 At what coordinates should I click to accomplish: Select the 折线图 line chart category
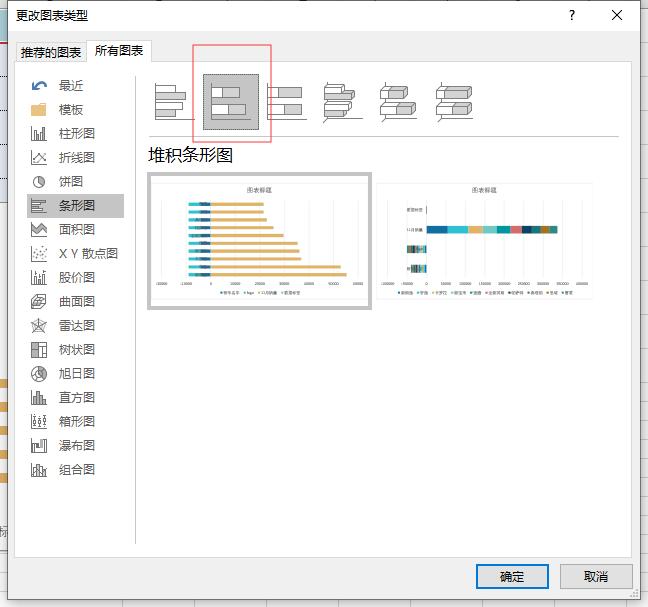[x=75, y=157]
